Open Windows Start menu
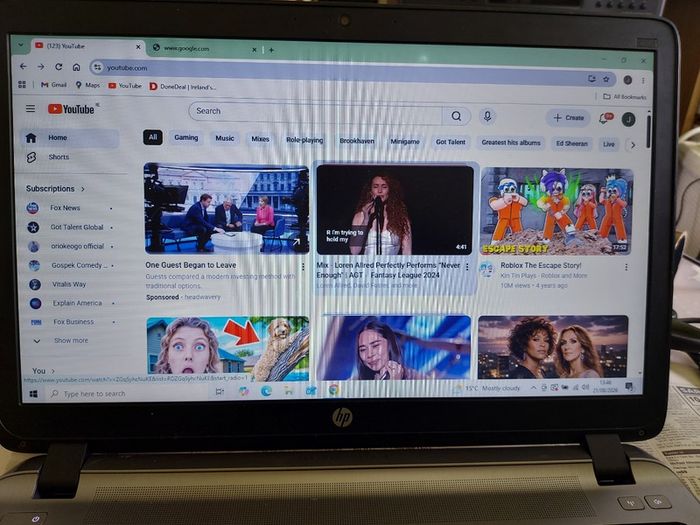The height and width of the screenshot is (525, 700). 33,394
